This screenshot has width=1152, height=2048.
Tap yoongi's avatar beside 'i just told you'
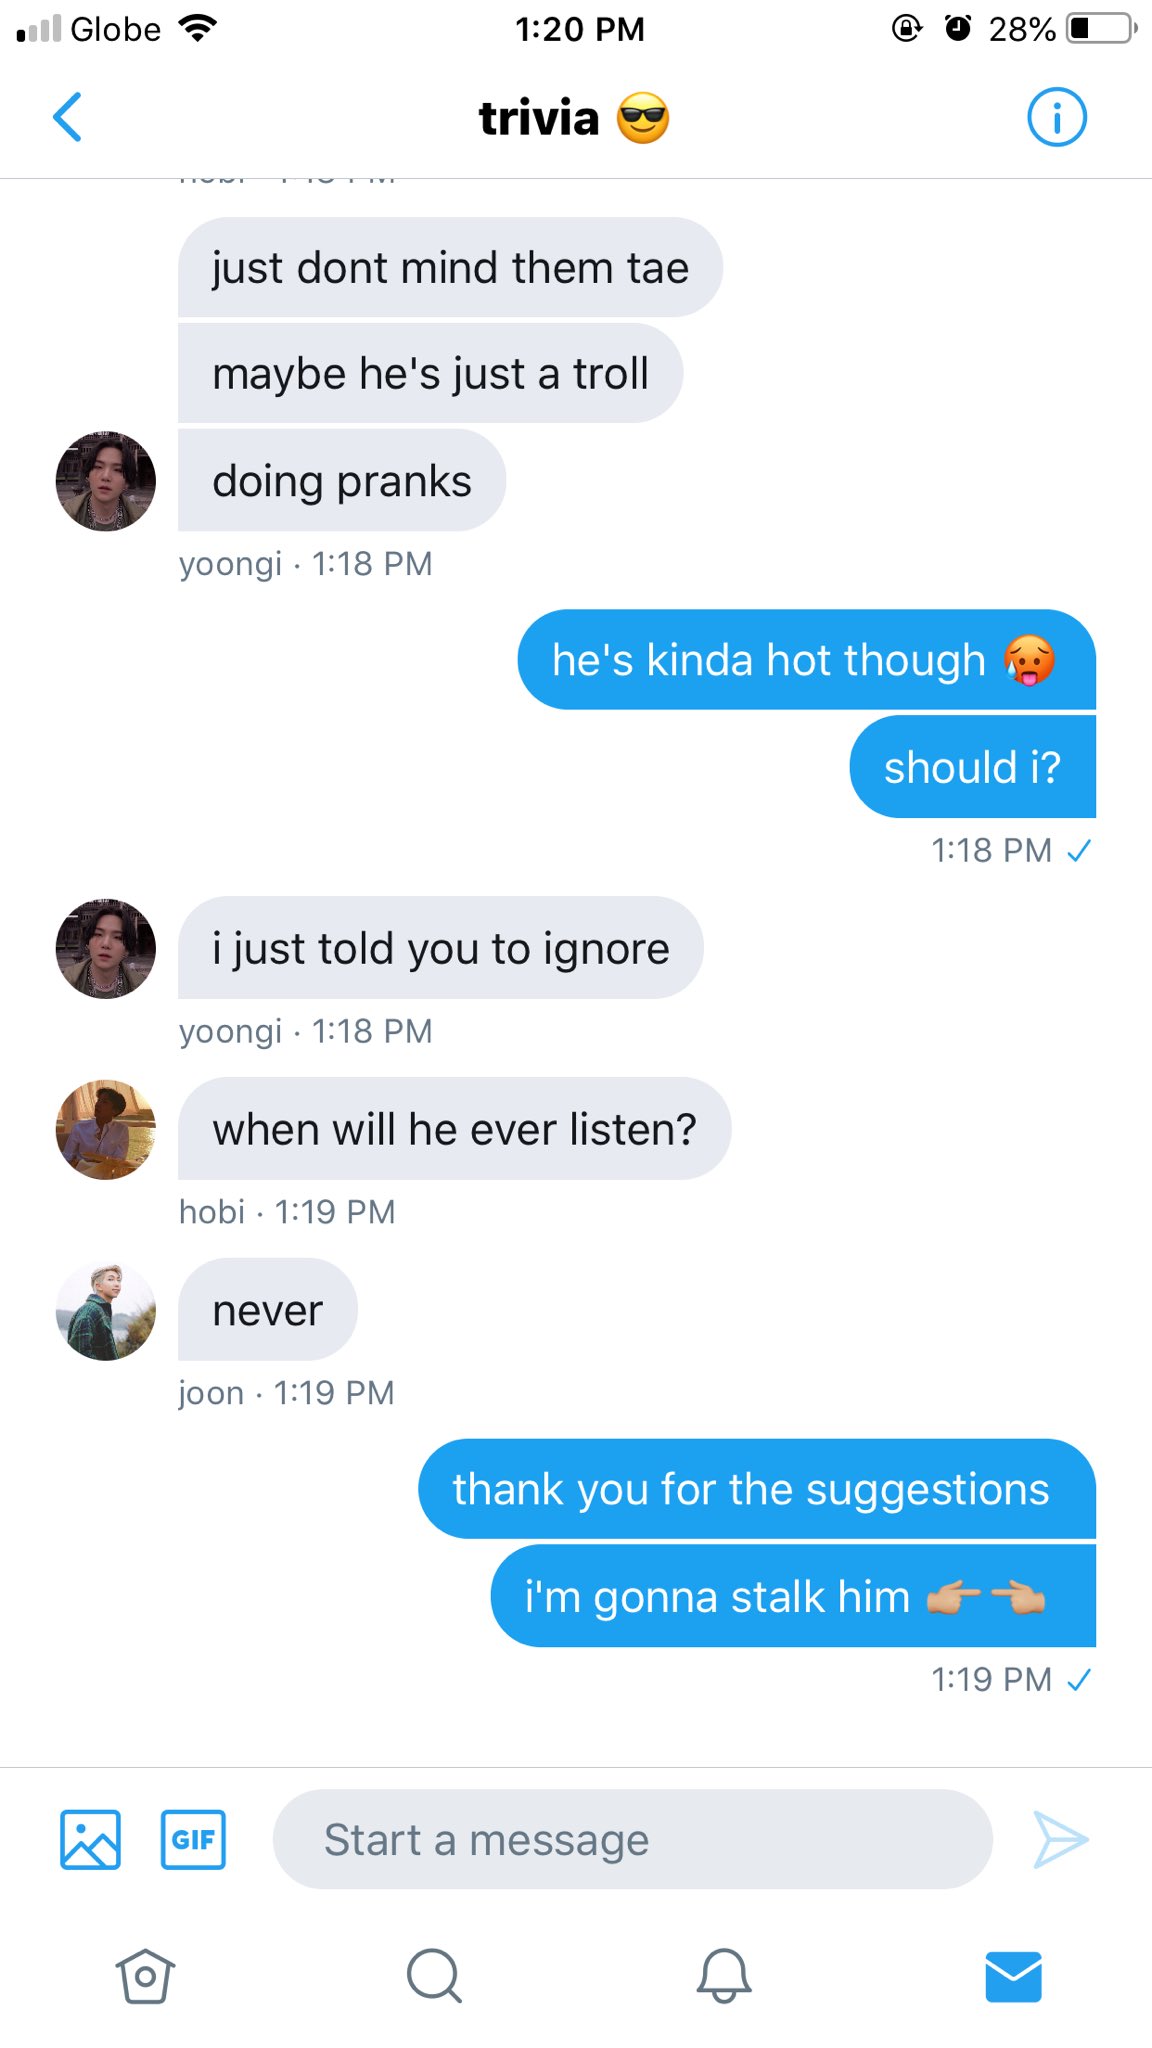[x=106, y=948]
